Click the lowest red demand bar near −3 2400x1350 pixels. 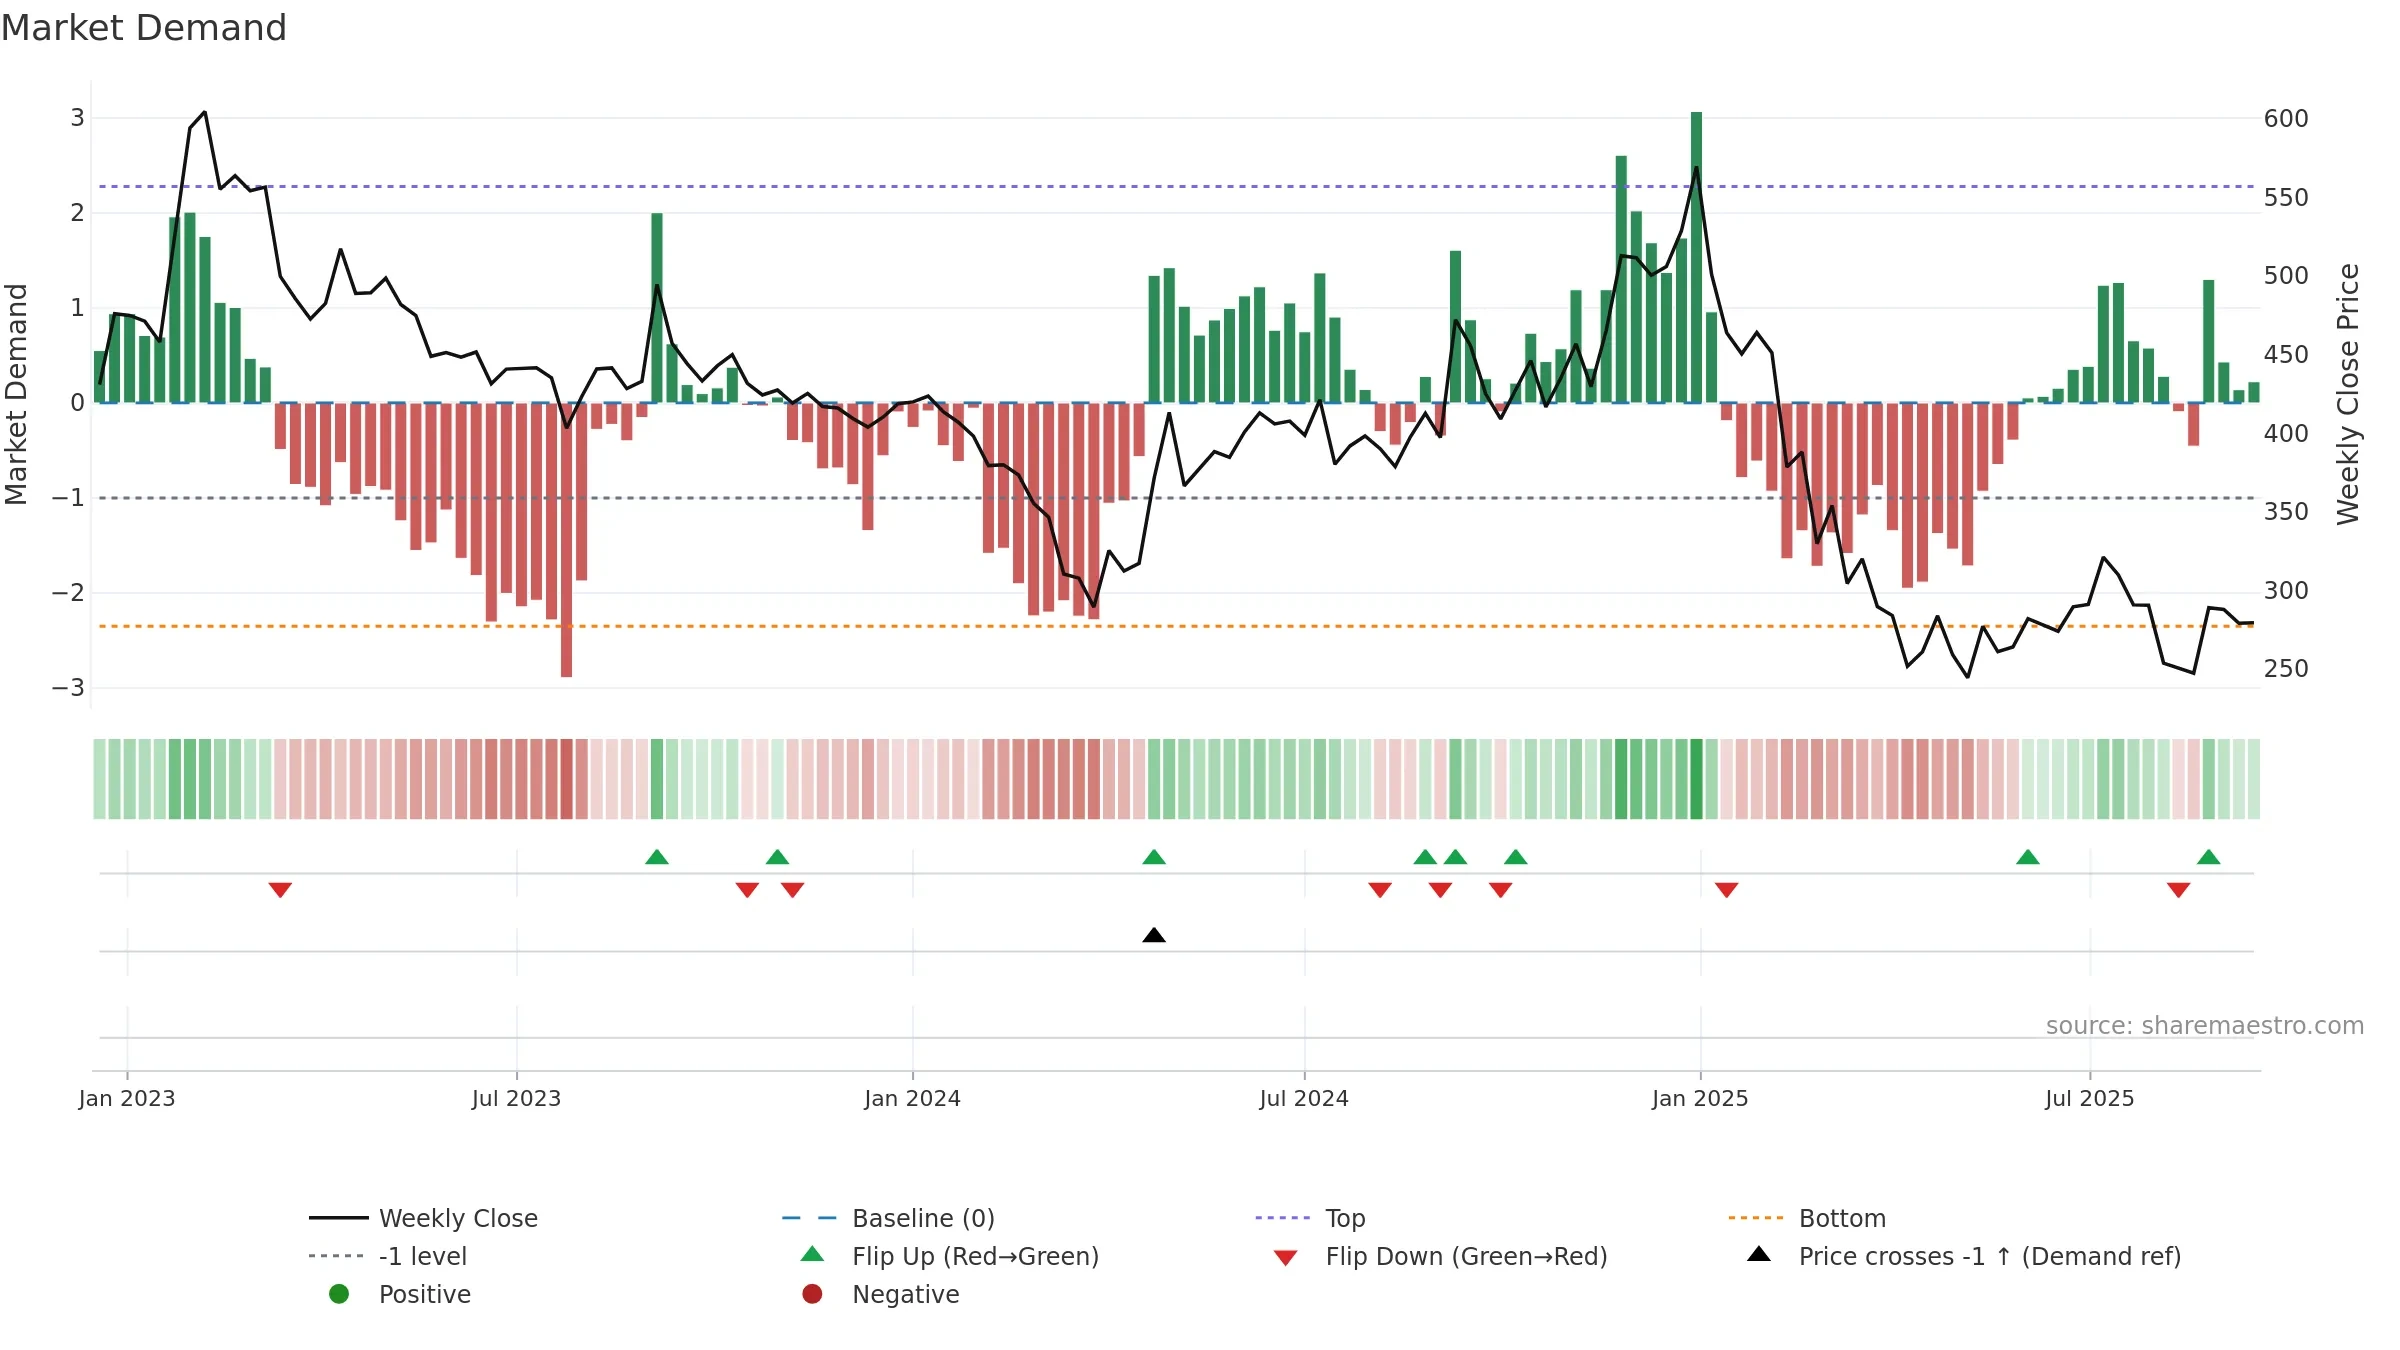[566, 540]
